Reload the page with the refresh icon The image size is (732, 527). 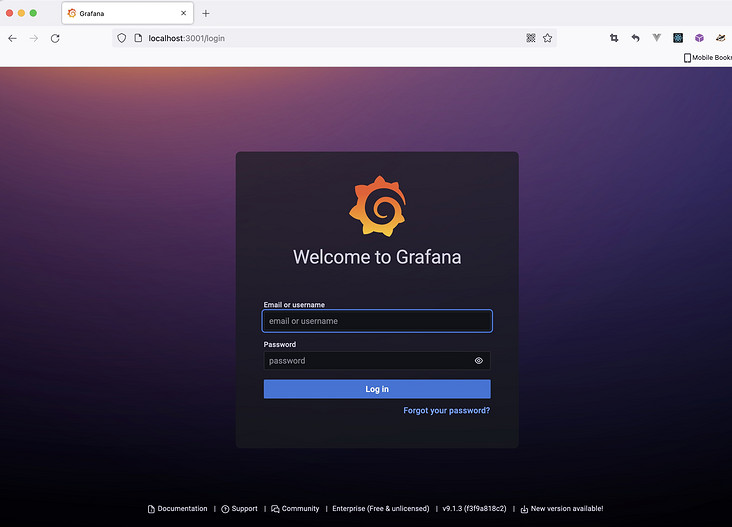pos(55,38)
